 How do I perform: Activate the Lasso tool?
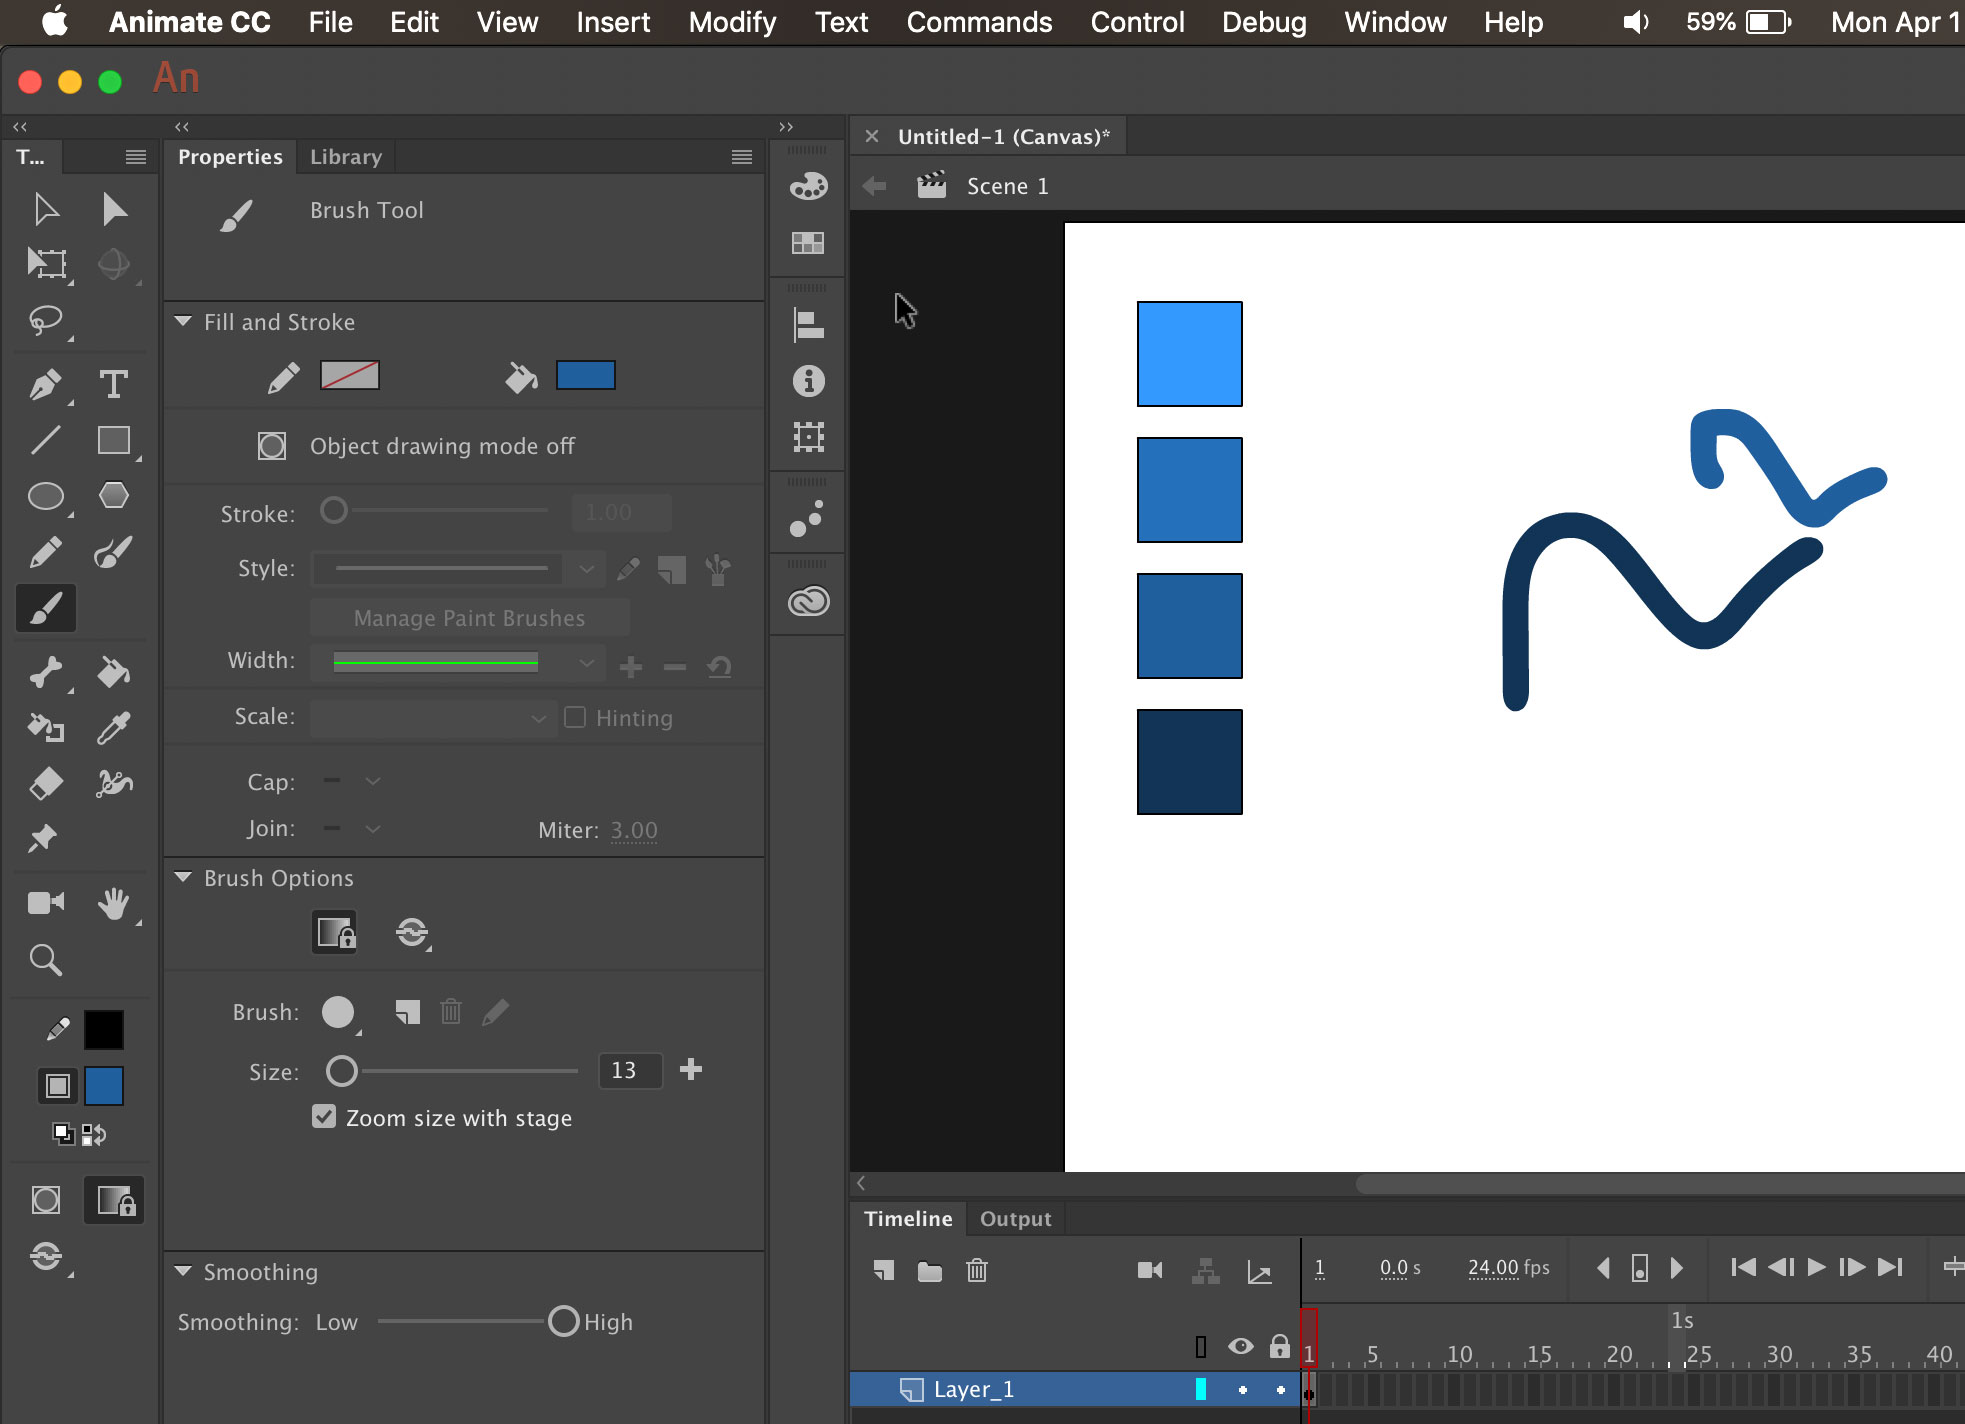[45, 321]
